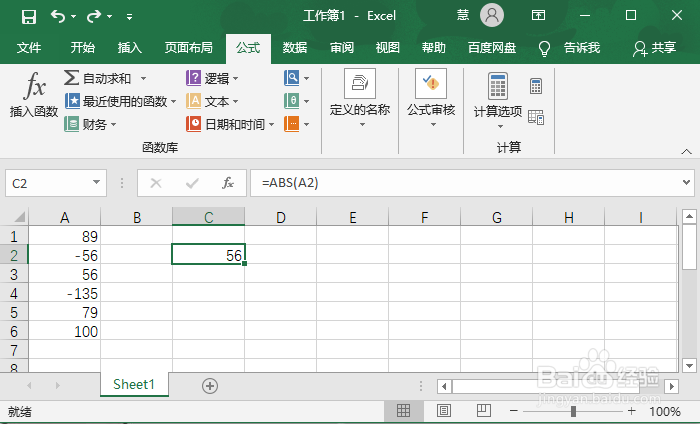Switch to the 页面布局 tab
Screen dimensions: 700x424
tap(188, 47)
